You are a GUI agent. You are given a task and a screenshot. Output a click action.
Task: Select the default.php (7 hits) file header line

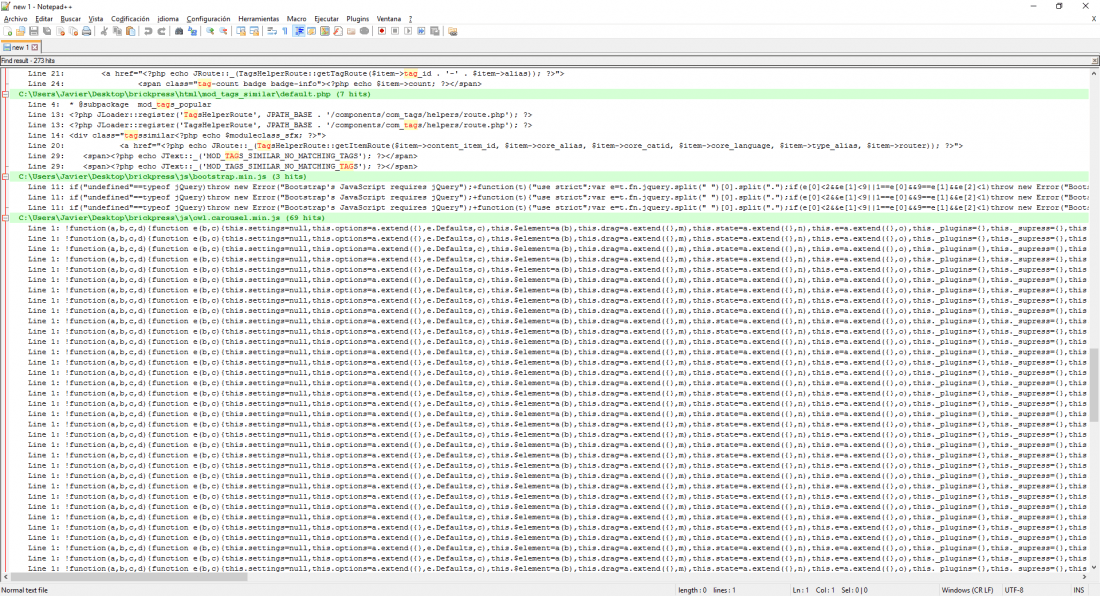[x=194, y=94]
